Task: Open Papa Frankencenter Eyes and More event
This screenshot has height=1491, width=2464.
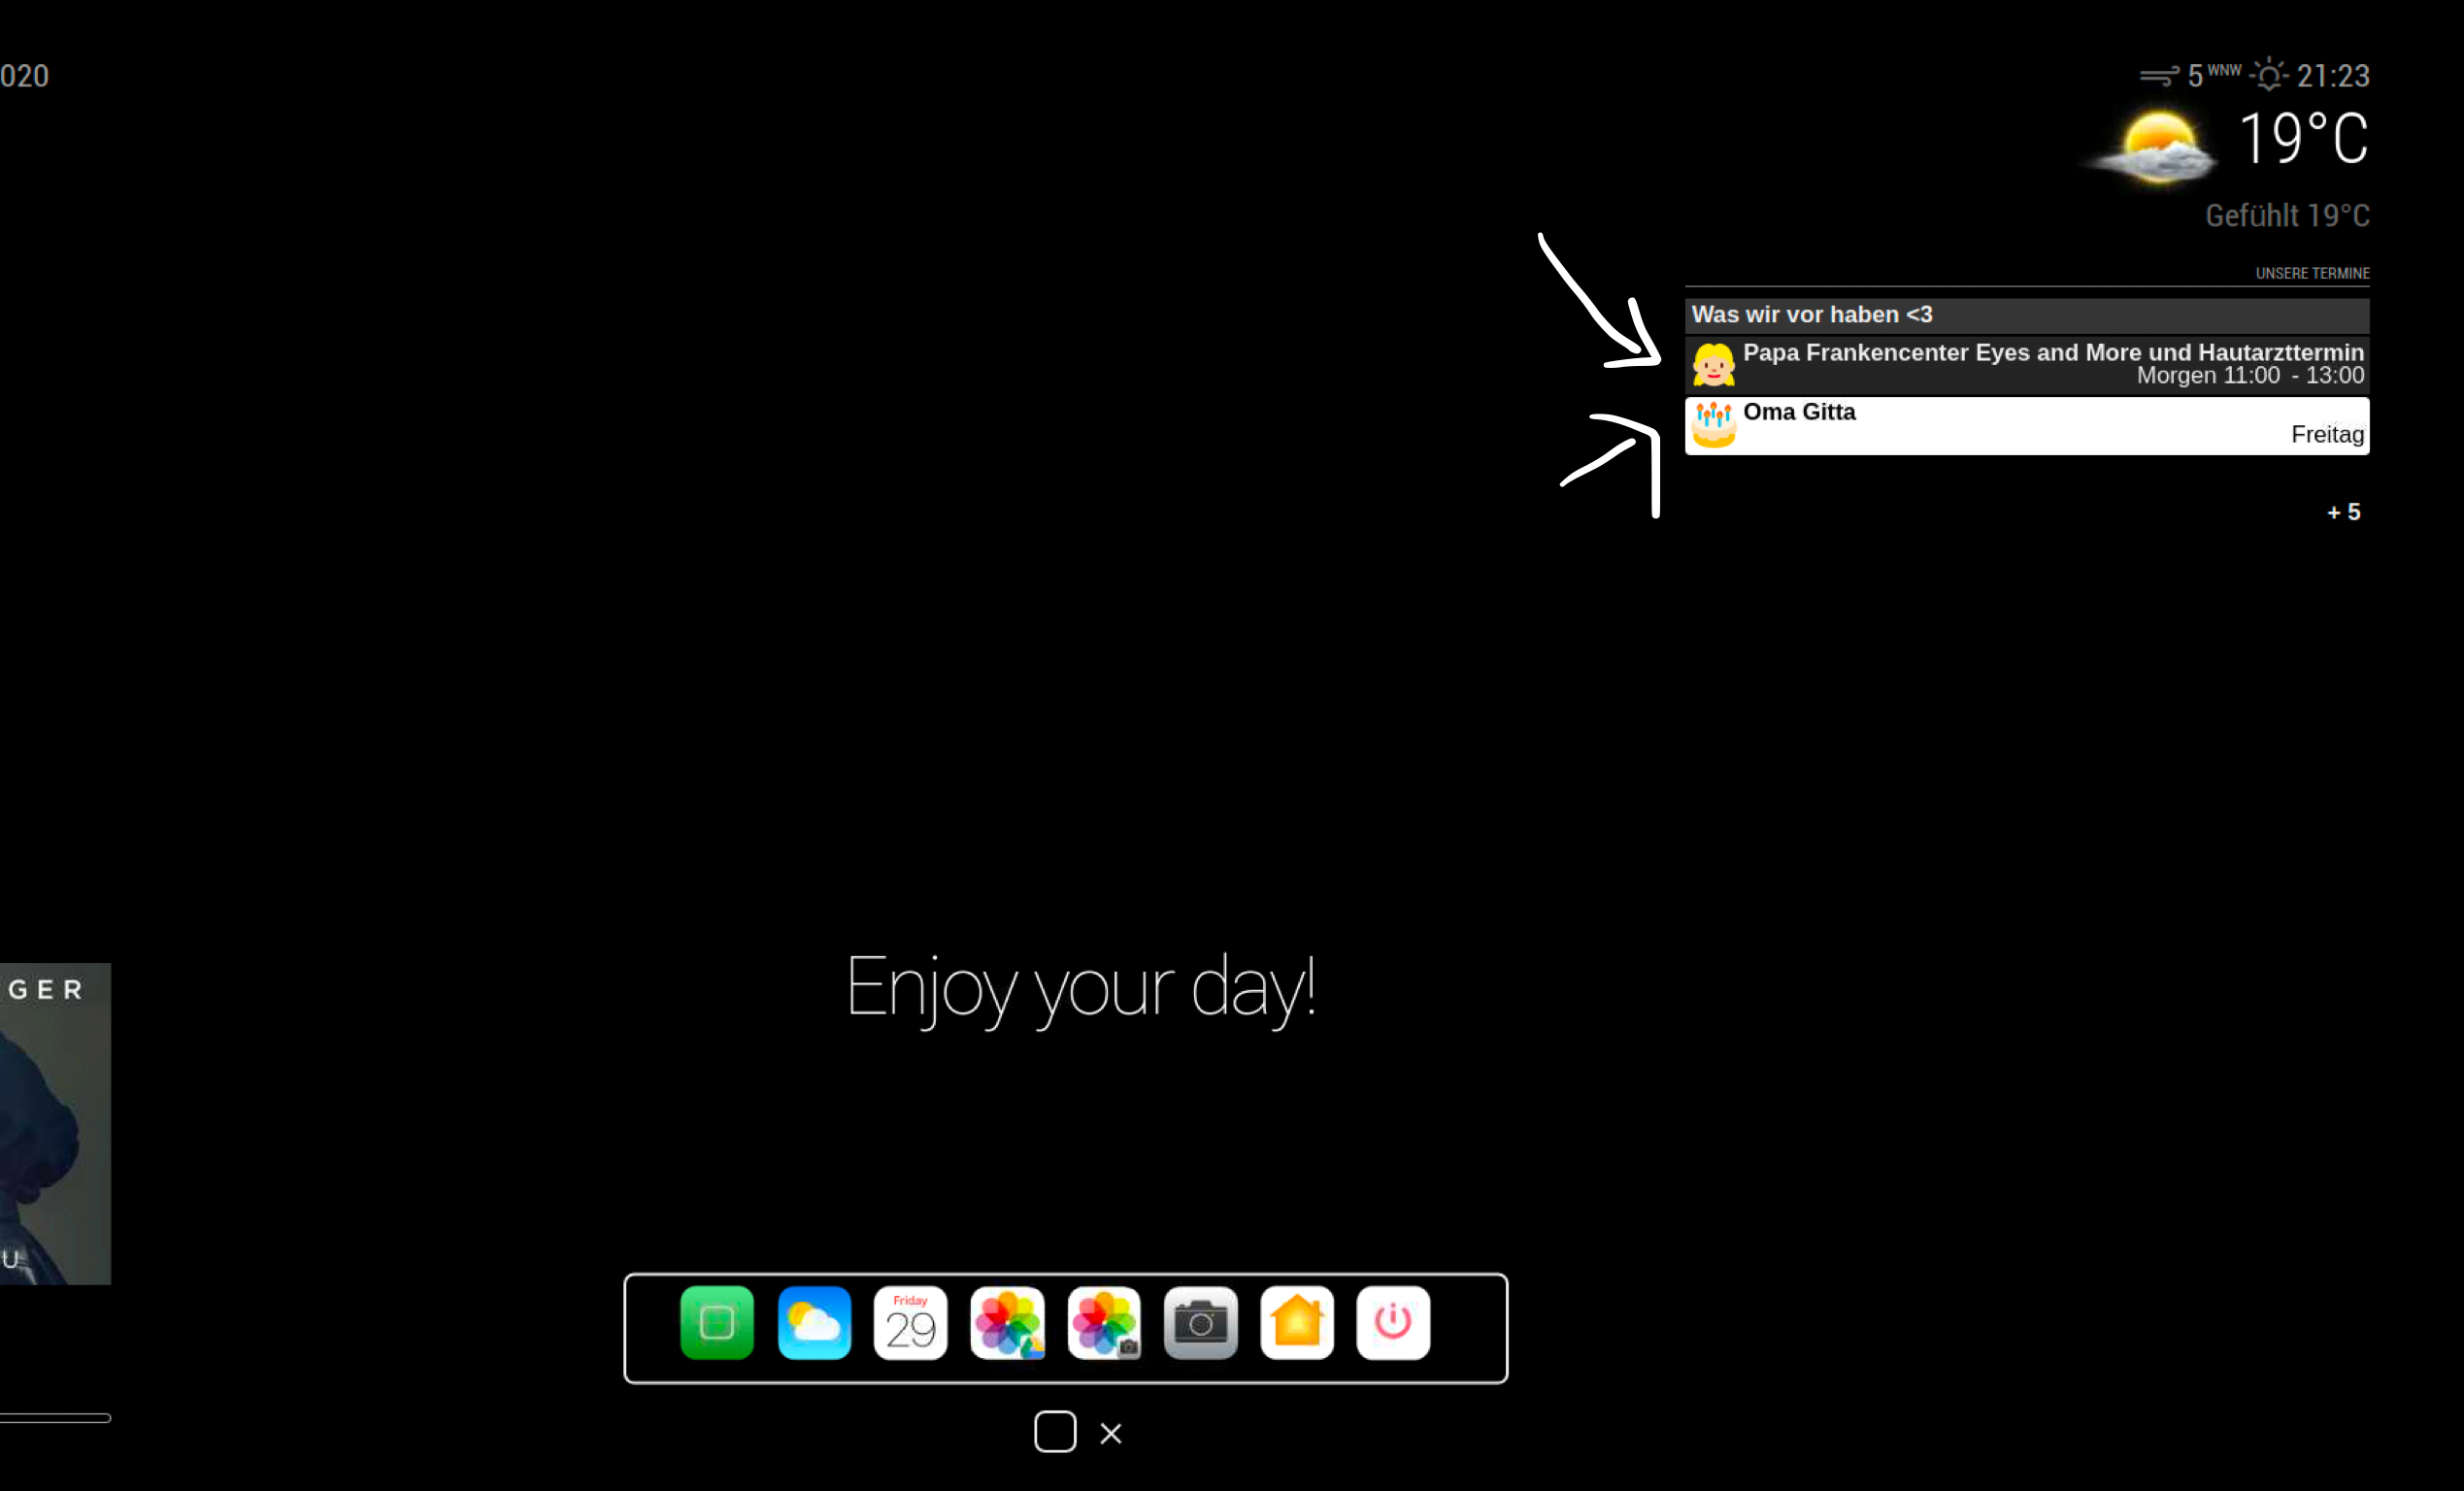Action: 2026,364
